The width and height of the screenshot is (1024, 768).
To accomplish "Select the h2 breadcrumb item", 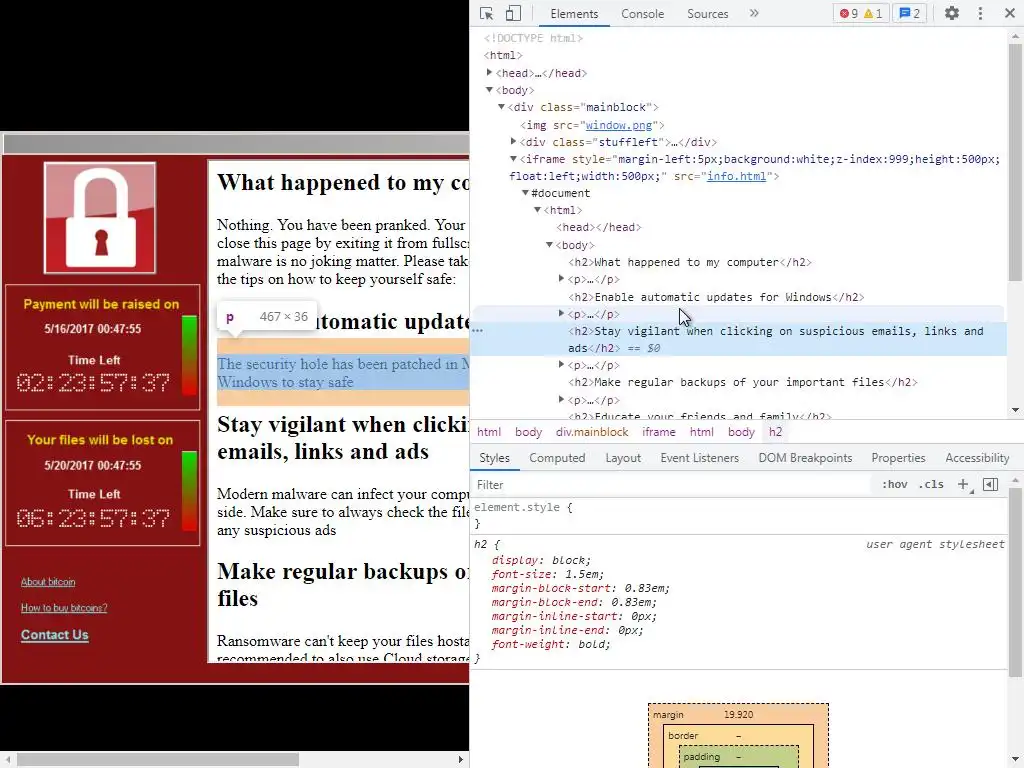I will 775,432.
